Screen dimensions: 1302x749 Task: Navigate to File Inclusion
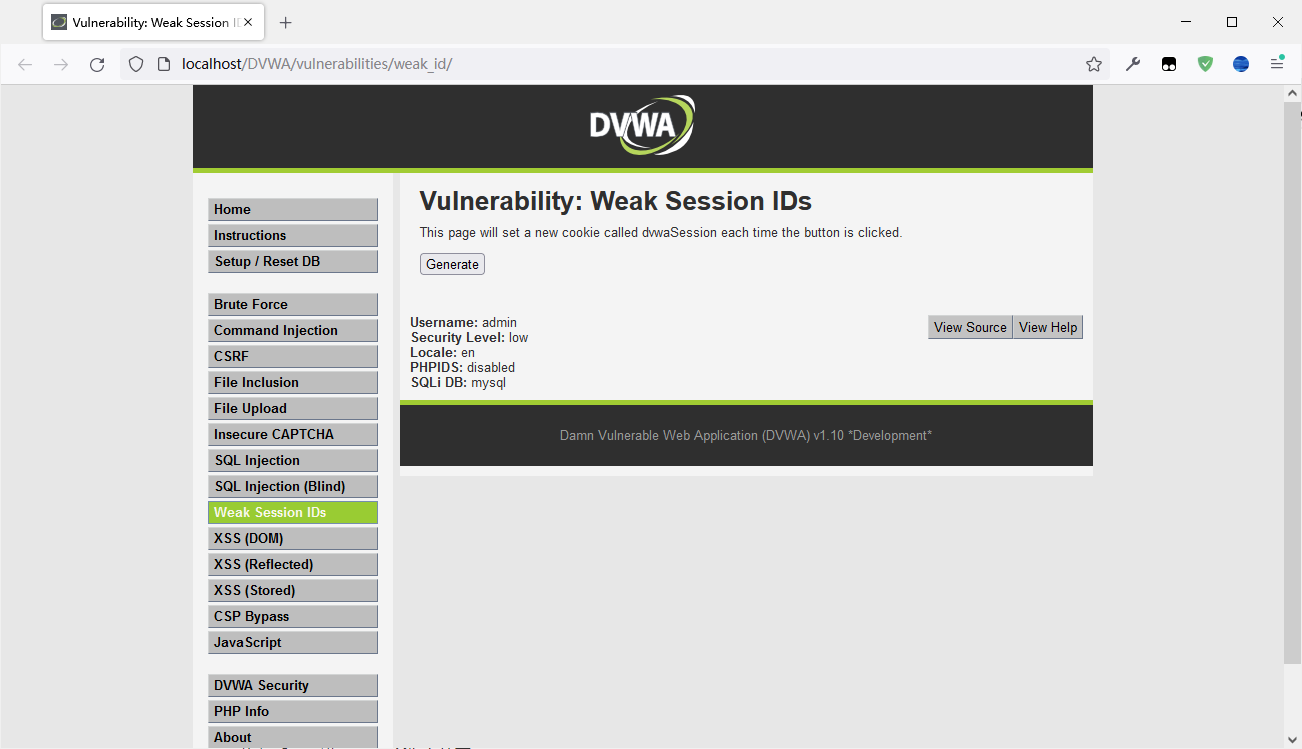(x=293, y=382)
